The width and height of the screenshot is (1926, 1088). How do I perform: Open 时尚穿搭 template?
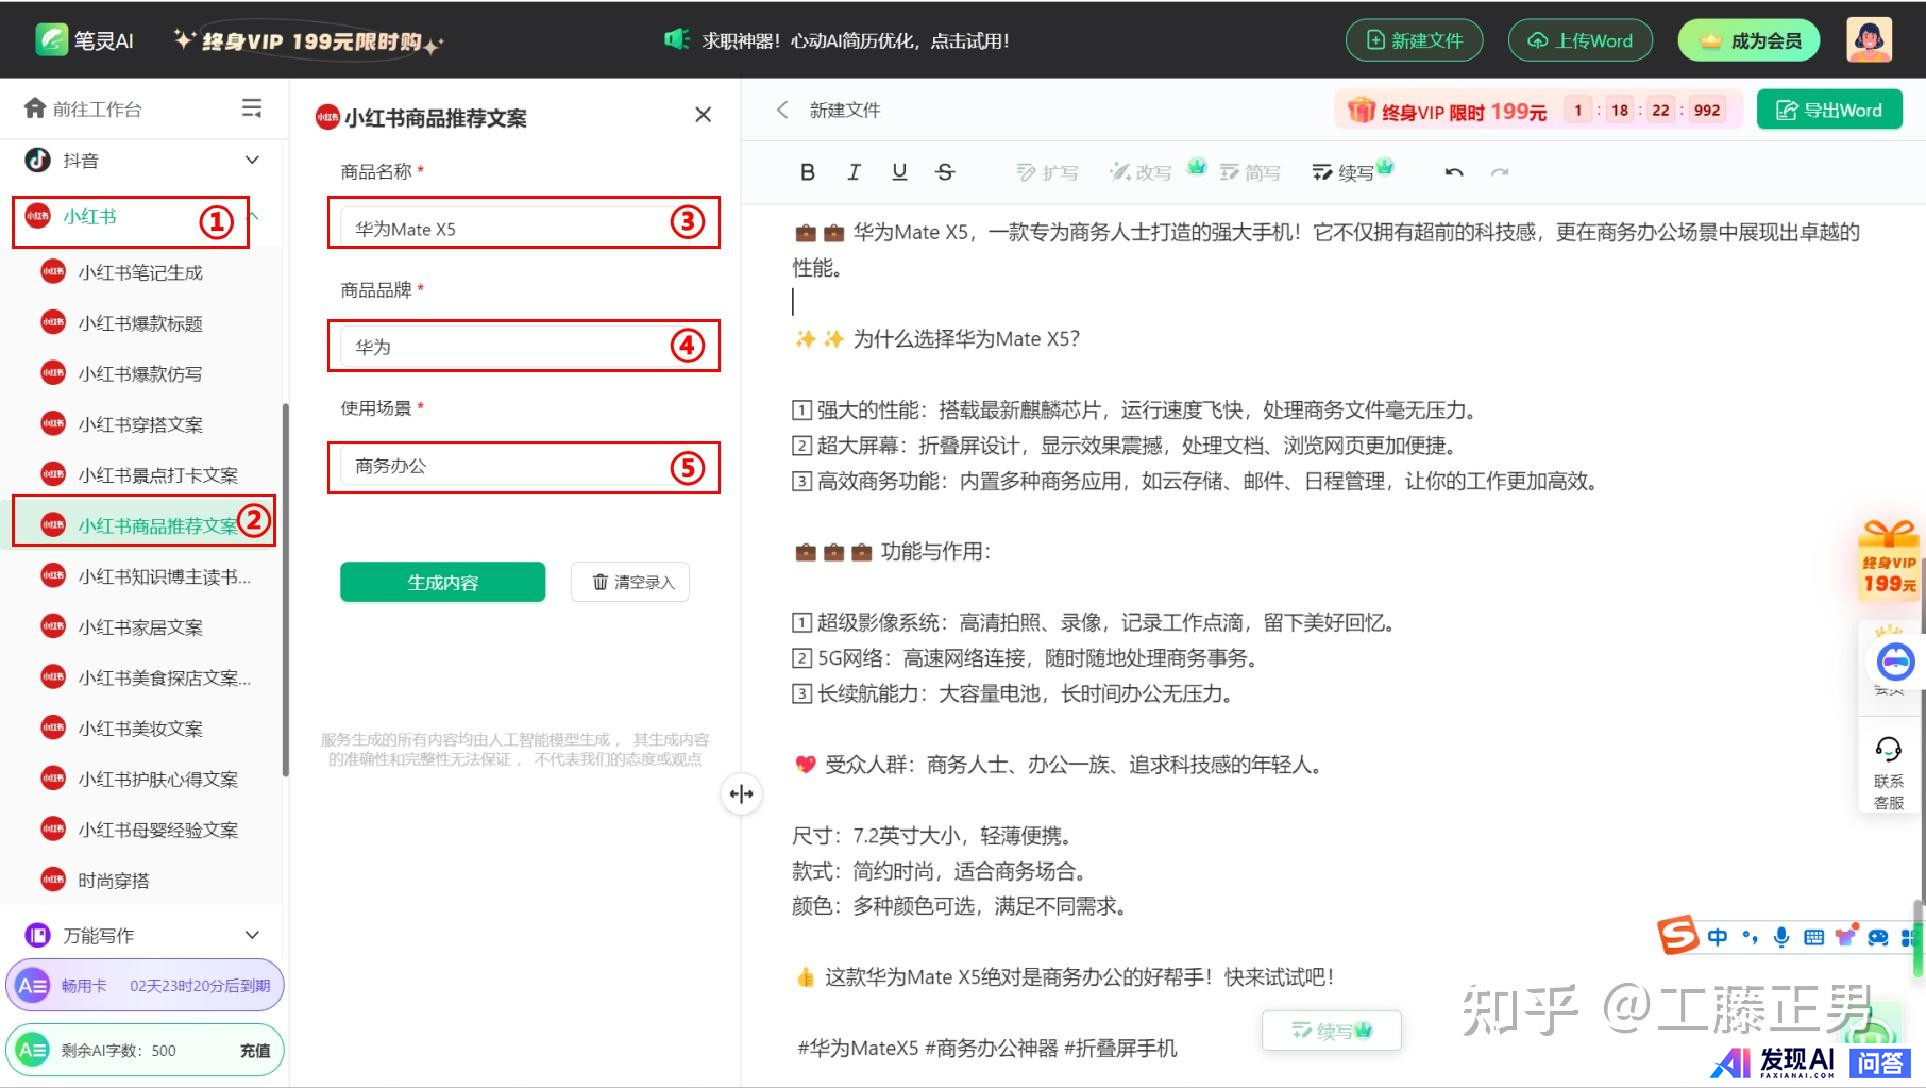(x=113, y=880)
